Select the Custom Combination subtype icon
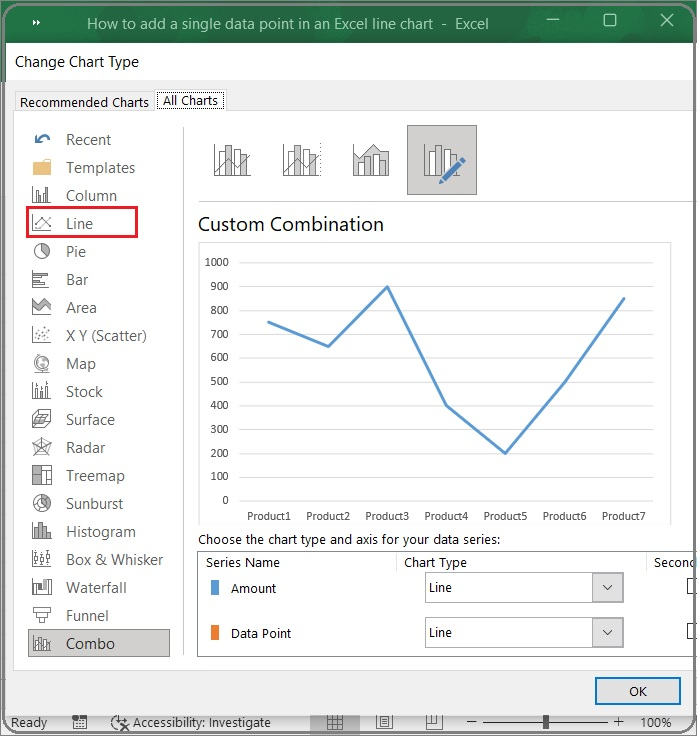 442,160
